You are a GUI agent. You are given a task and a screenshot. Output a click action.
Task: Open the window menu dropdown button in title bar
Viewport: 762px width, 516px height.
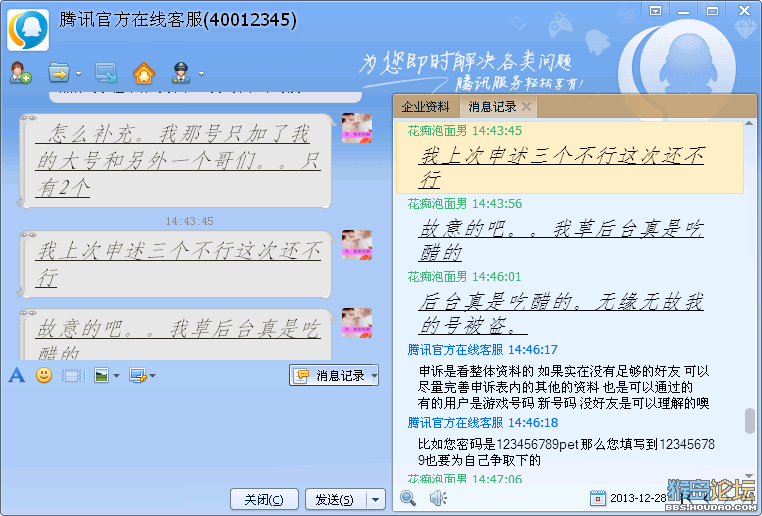pyautogui.click(x=655, y=10)
